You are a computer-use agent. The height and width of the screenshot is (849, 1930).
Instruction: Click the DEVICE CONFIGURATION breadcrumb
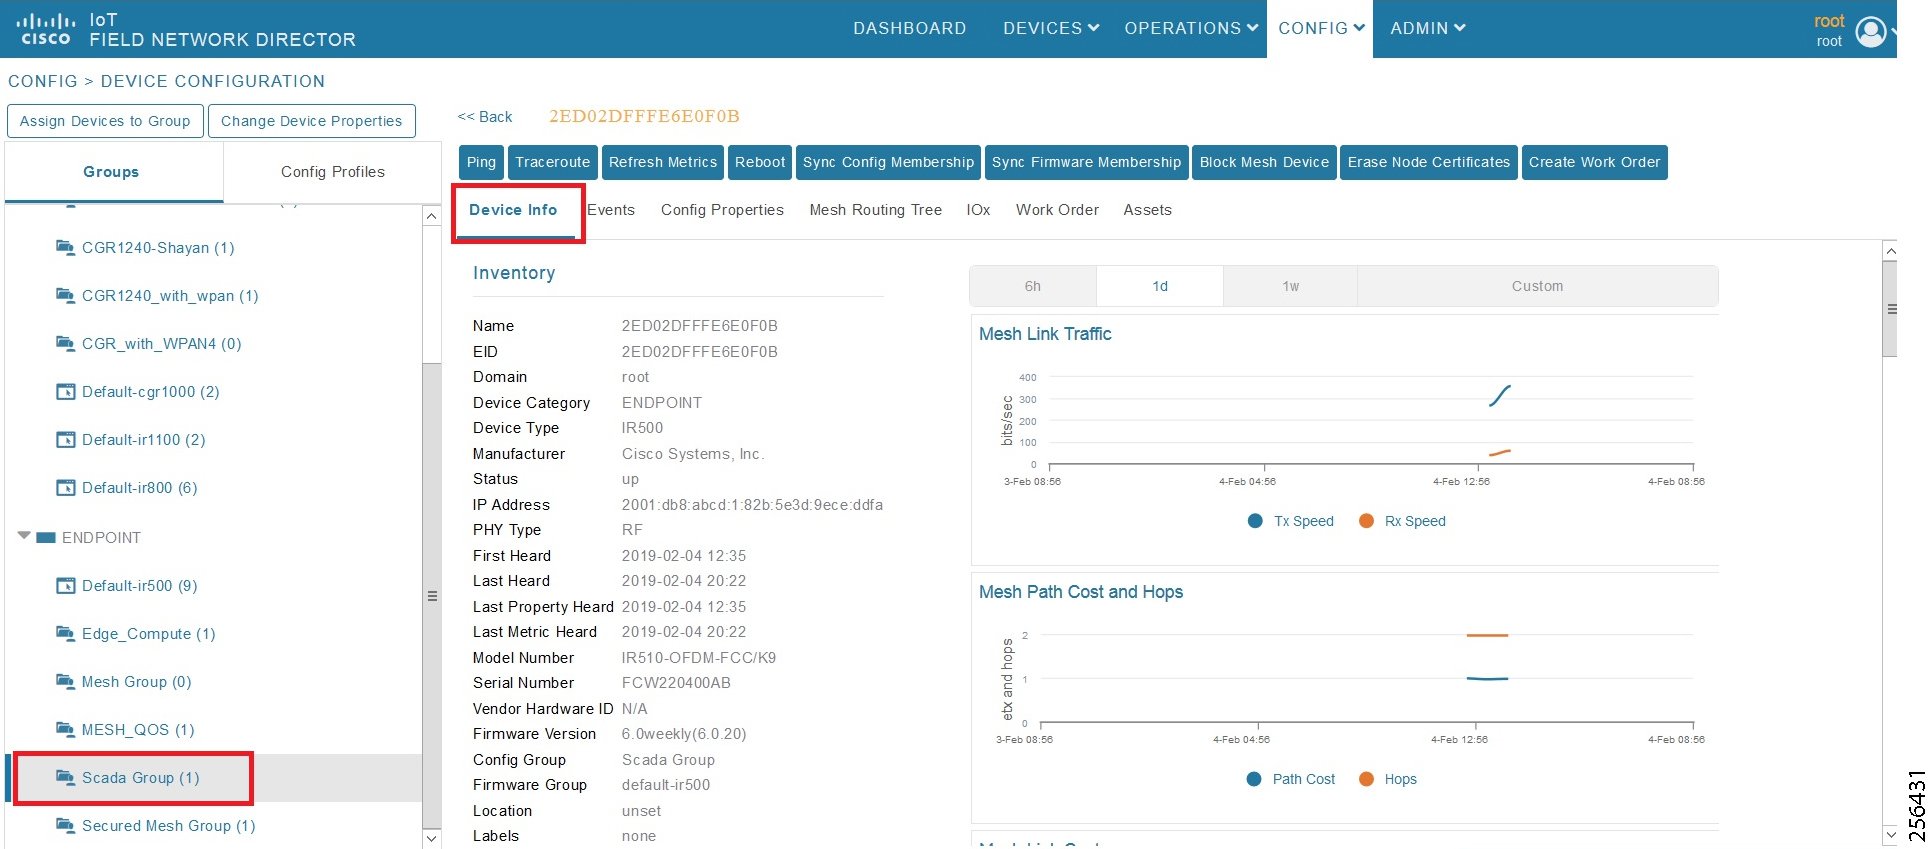(213, 81)
